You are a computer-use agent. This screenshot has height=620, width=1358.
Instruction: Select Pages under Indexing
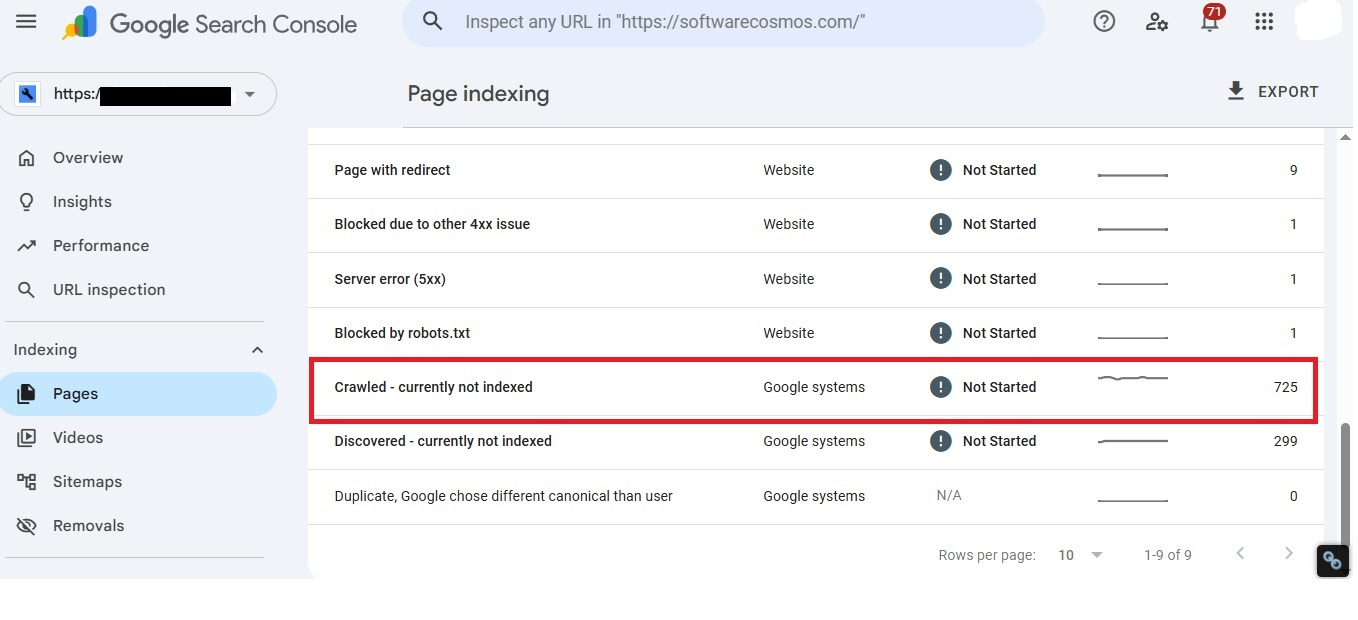(139, 394)
